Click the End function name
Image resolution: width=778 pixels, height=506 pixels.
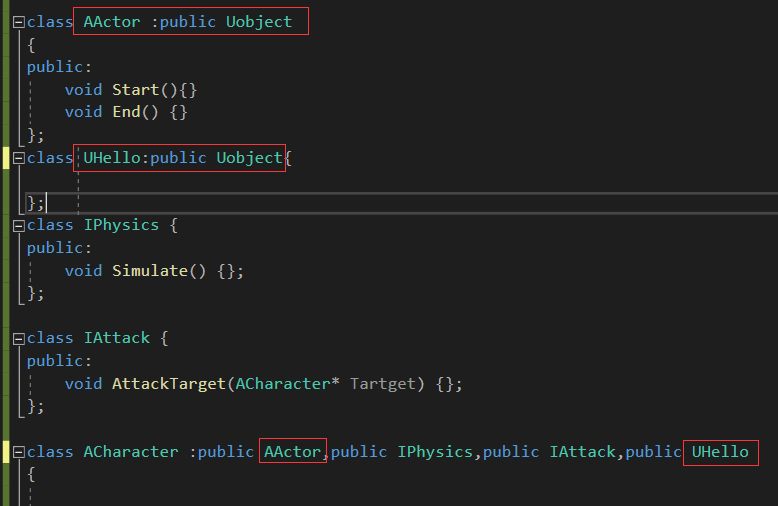[127, 112]
